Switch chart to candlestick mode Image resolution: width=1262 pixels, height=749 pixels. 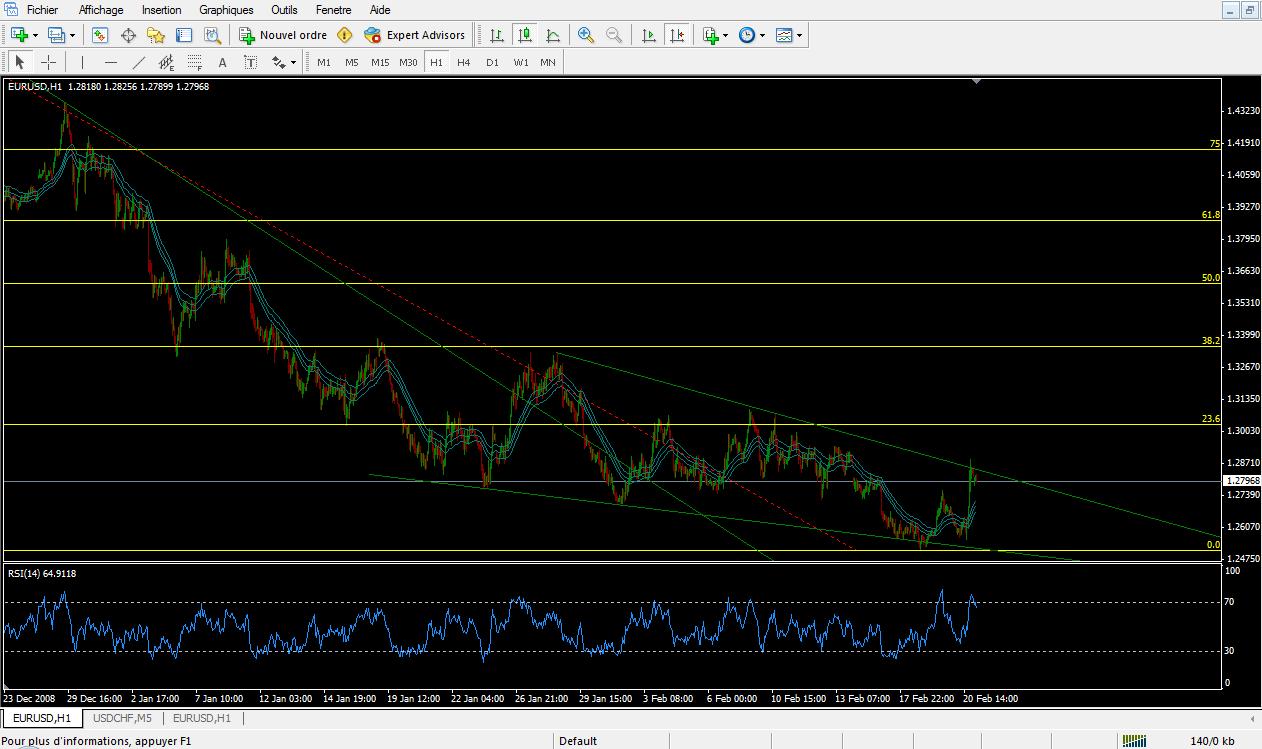point(524,35)
